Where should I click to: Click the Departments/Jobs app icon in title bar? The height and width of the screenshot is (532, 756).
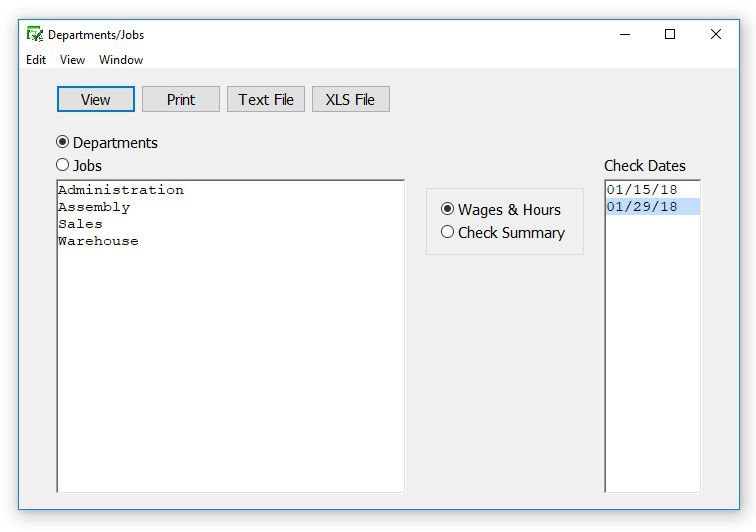[x=35, y=34]
